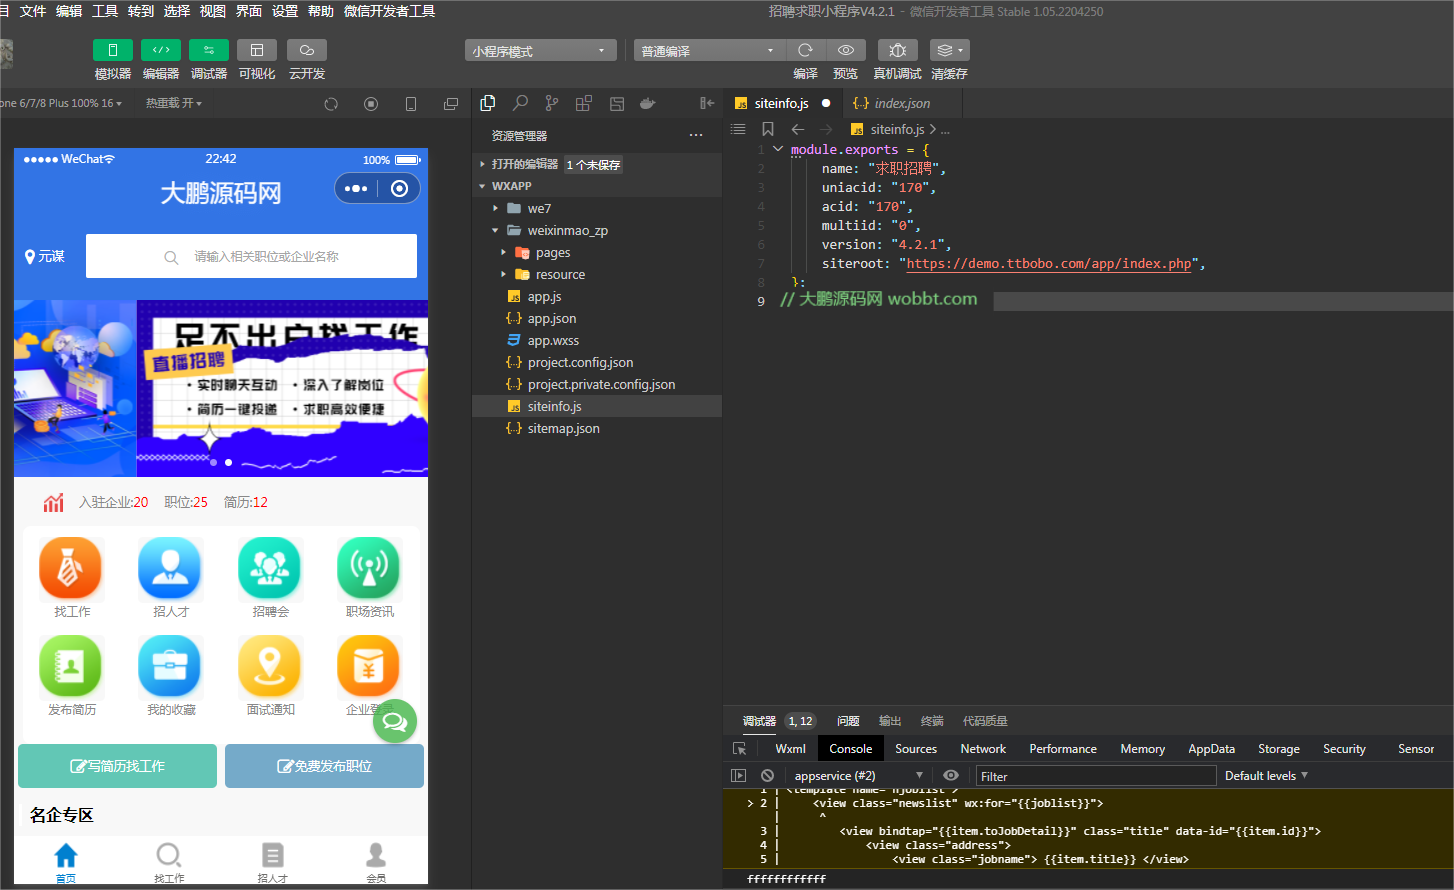The image size is (1454, 890).
Task: Click the bookmark icon in editor breadcrumb bar
Action: tap(768, 129)
